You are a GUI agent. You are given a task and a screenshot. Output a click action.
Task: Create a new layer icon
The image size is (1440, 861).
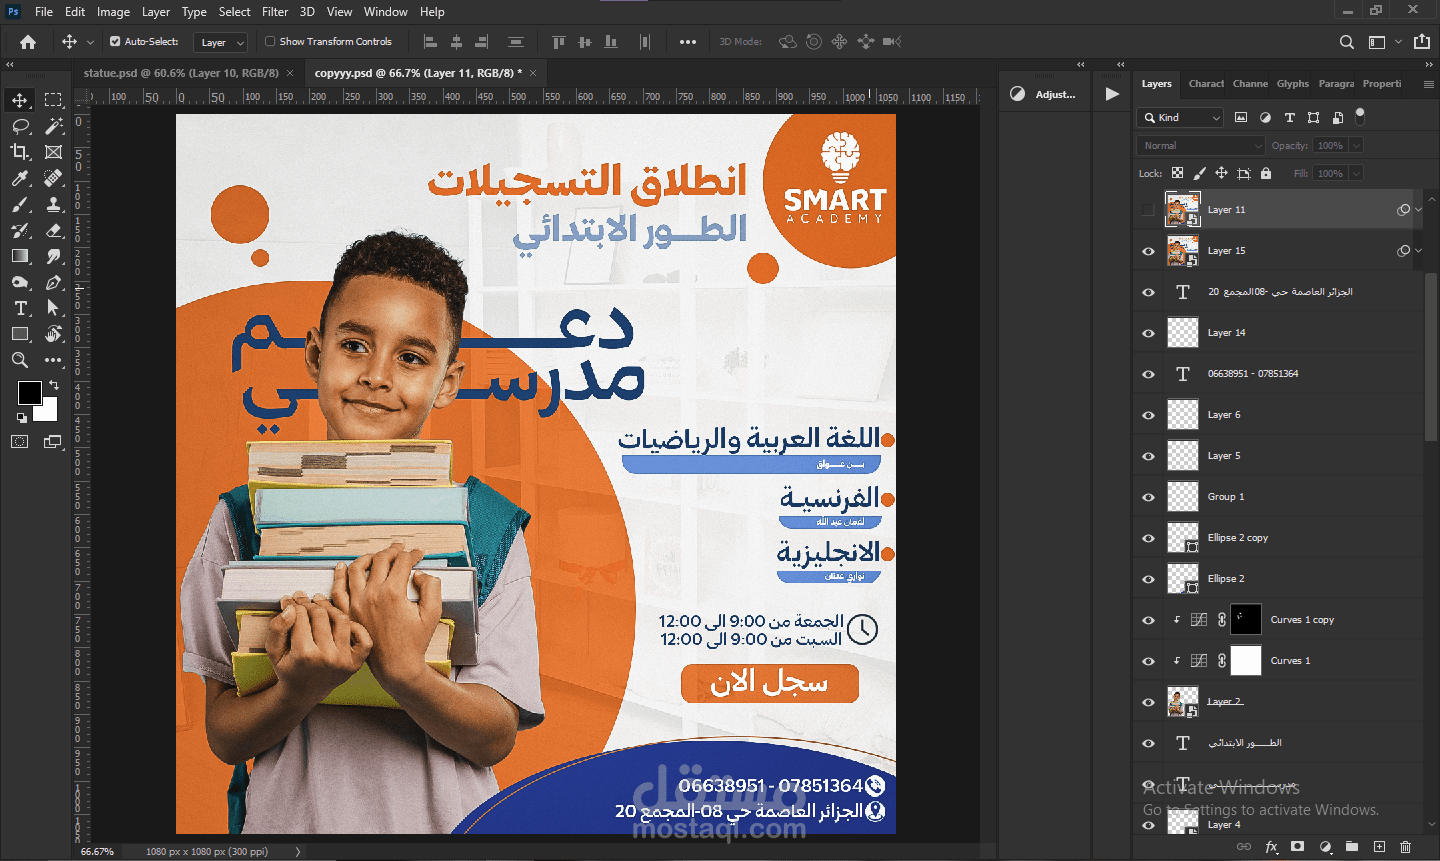[1379, 847]
